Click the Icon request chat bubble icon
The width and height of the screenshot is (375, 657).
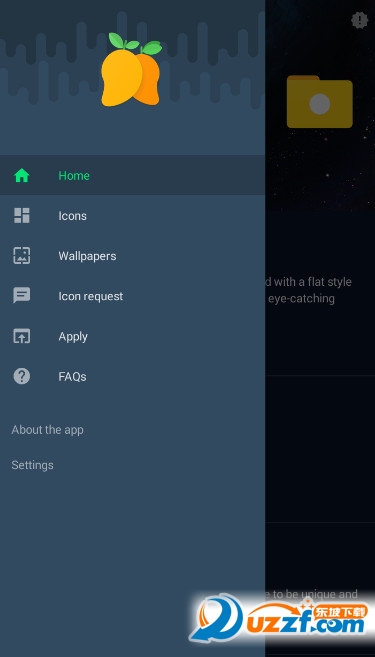(x=22, y=296)
